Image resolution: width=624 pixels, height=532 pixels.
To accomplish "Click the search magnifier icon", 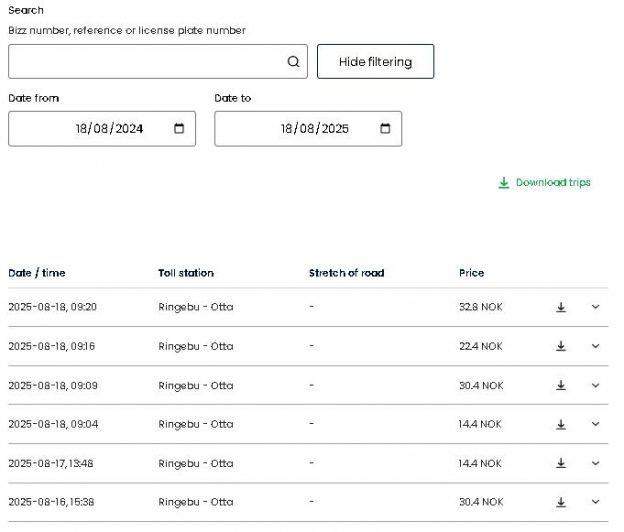I will 293,62.
